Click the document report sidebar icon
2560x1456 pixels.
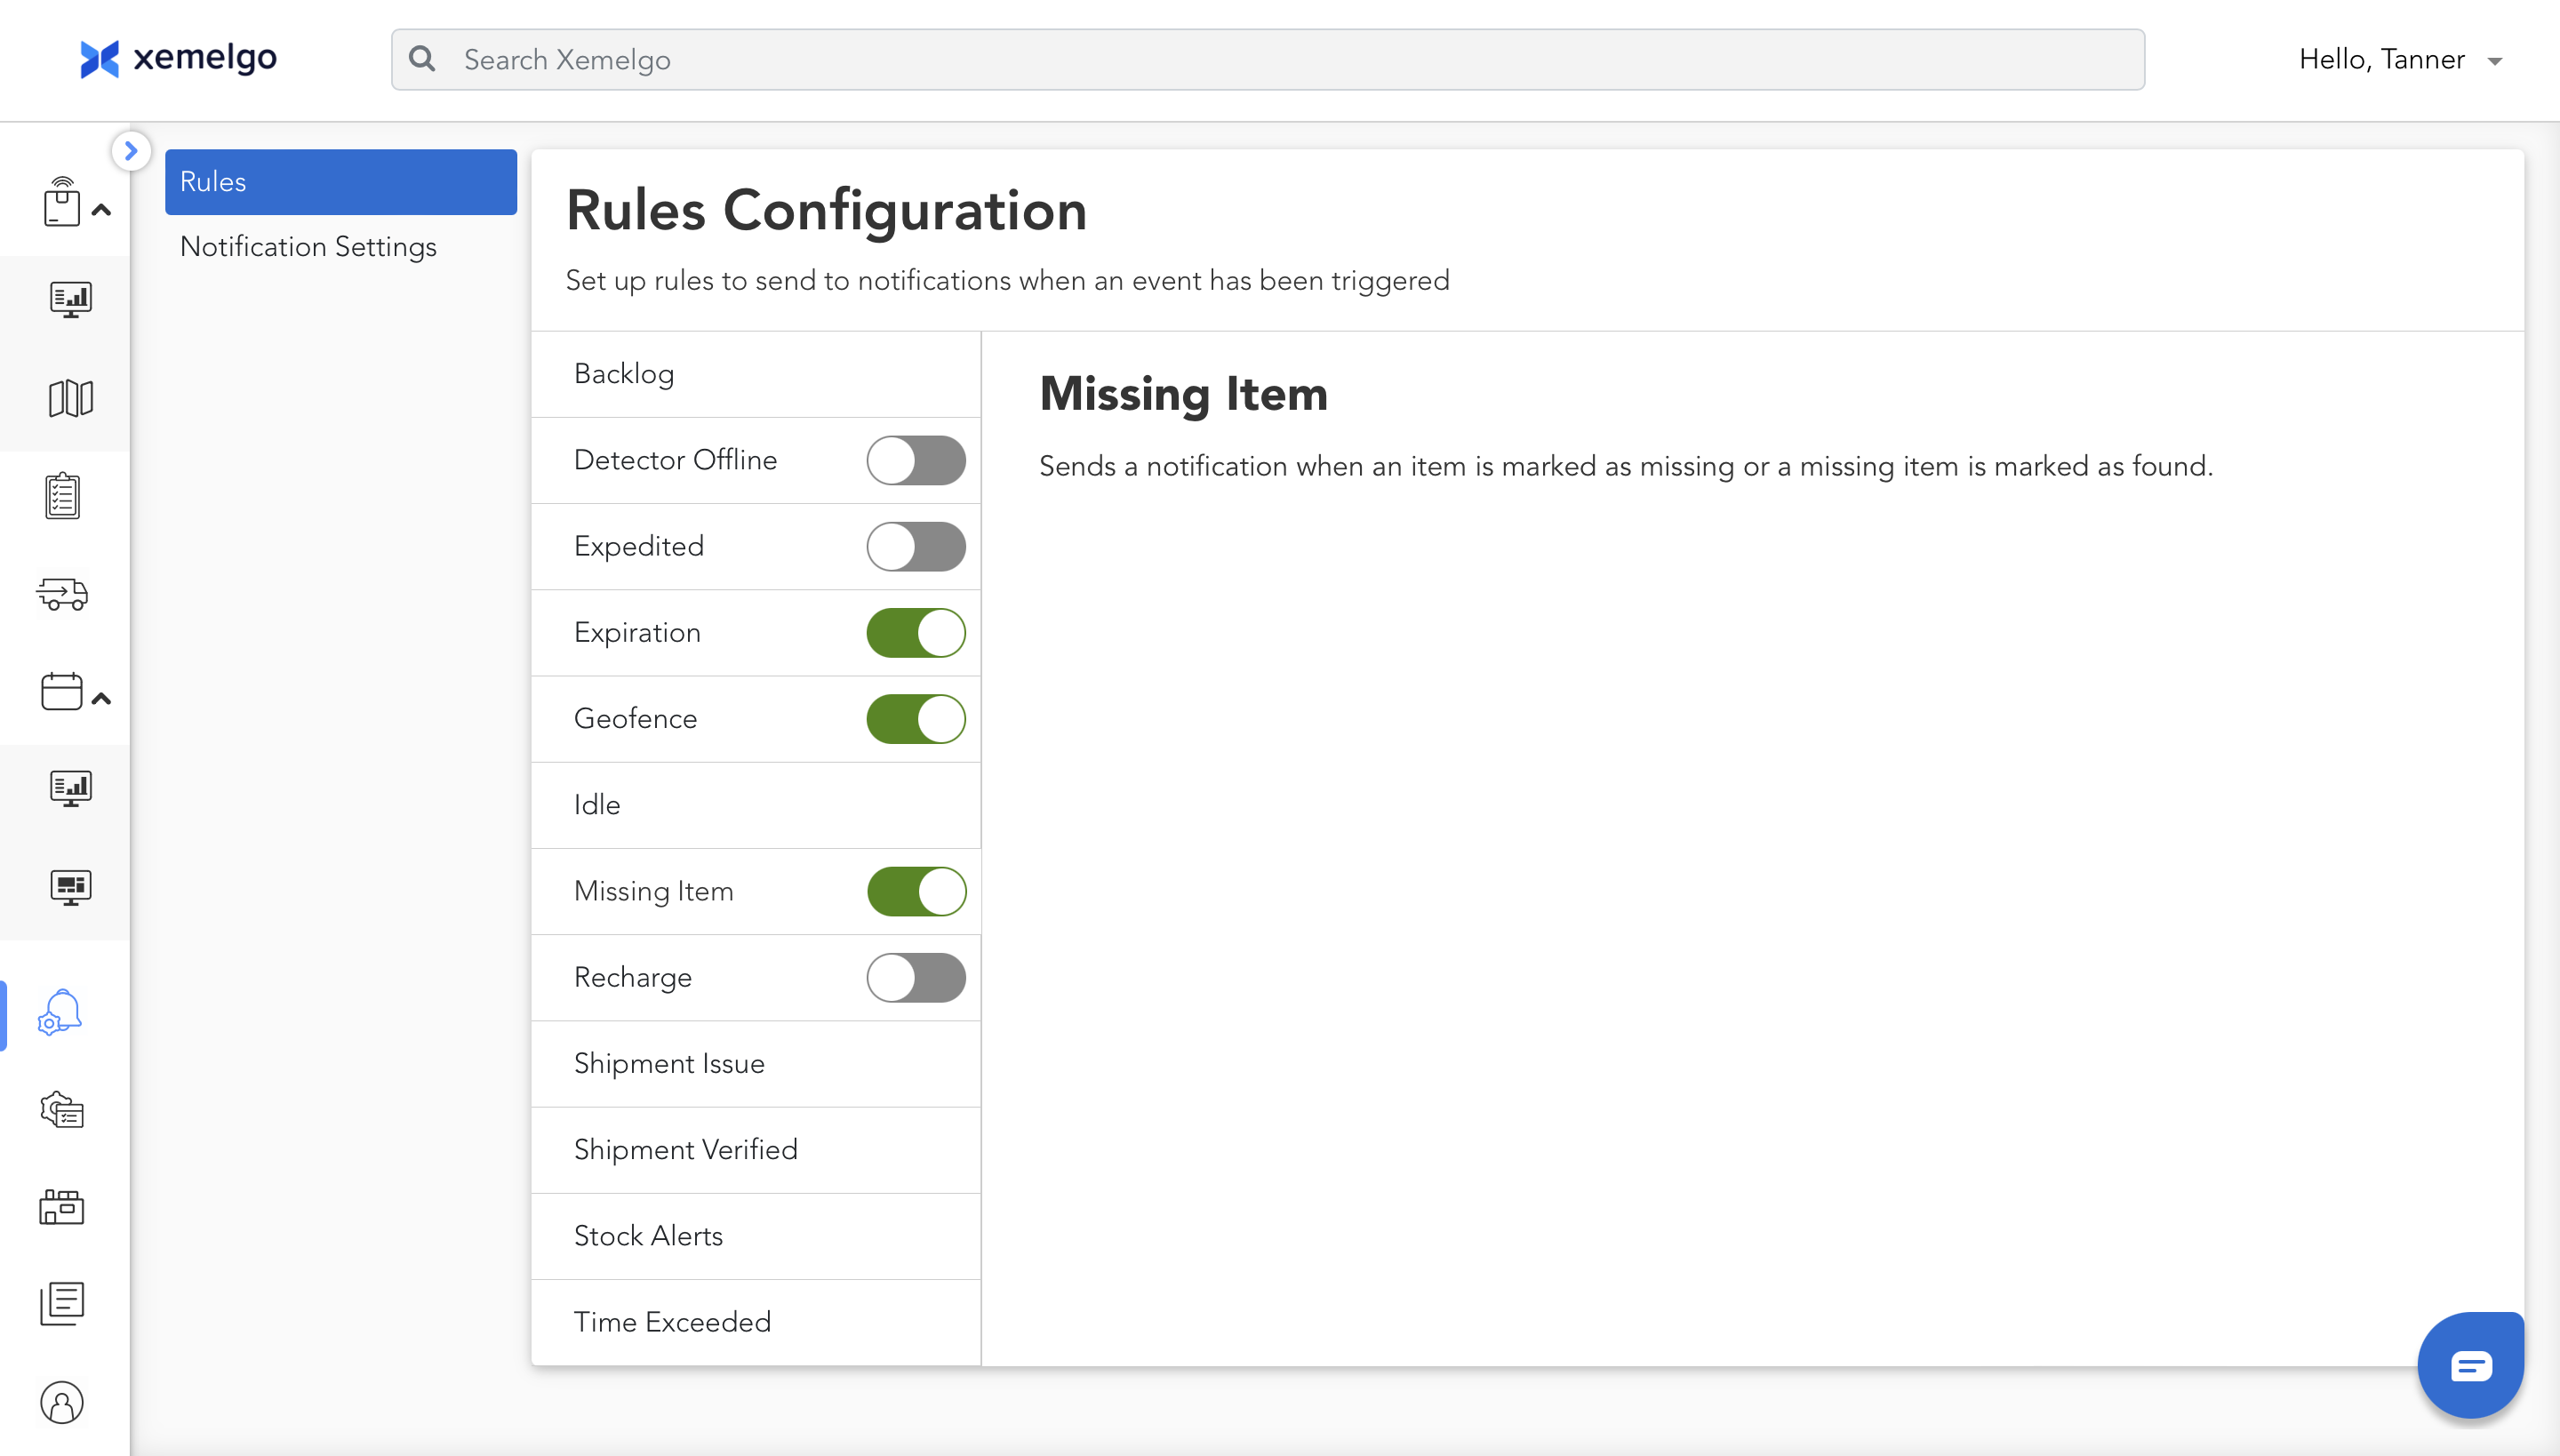click(x=62, y=1304)
